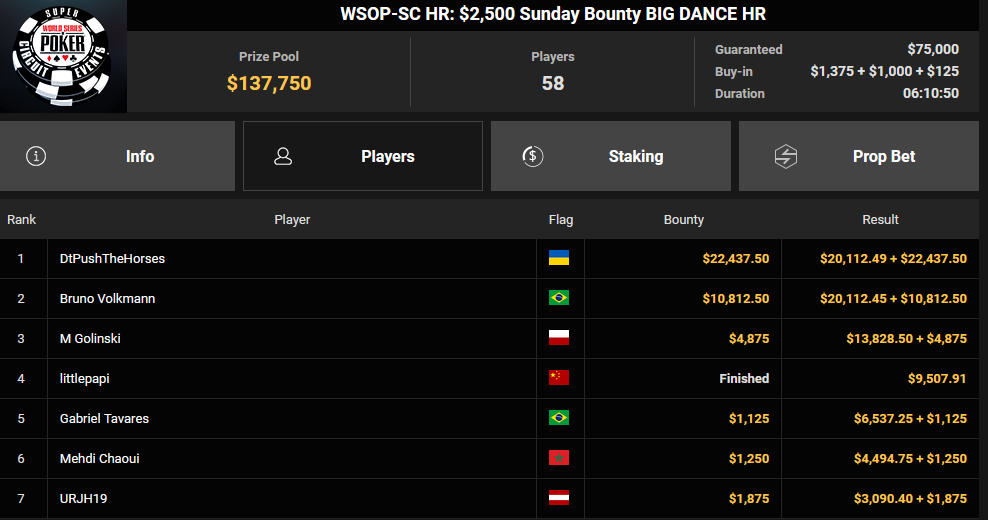988x520 pixels.
Task: Click the Info tab's circled i icon
Action: [36, 156]
